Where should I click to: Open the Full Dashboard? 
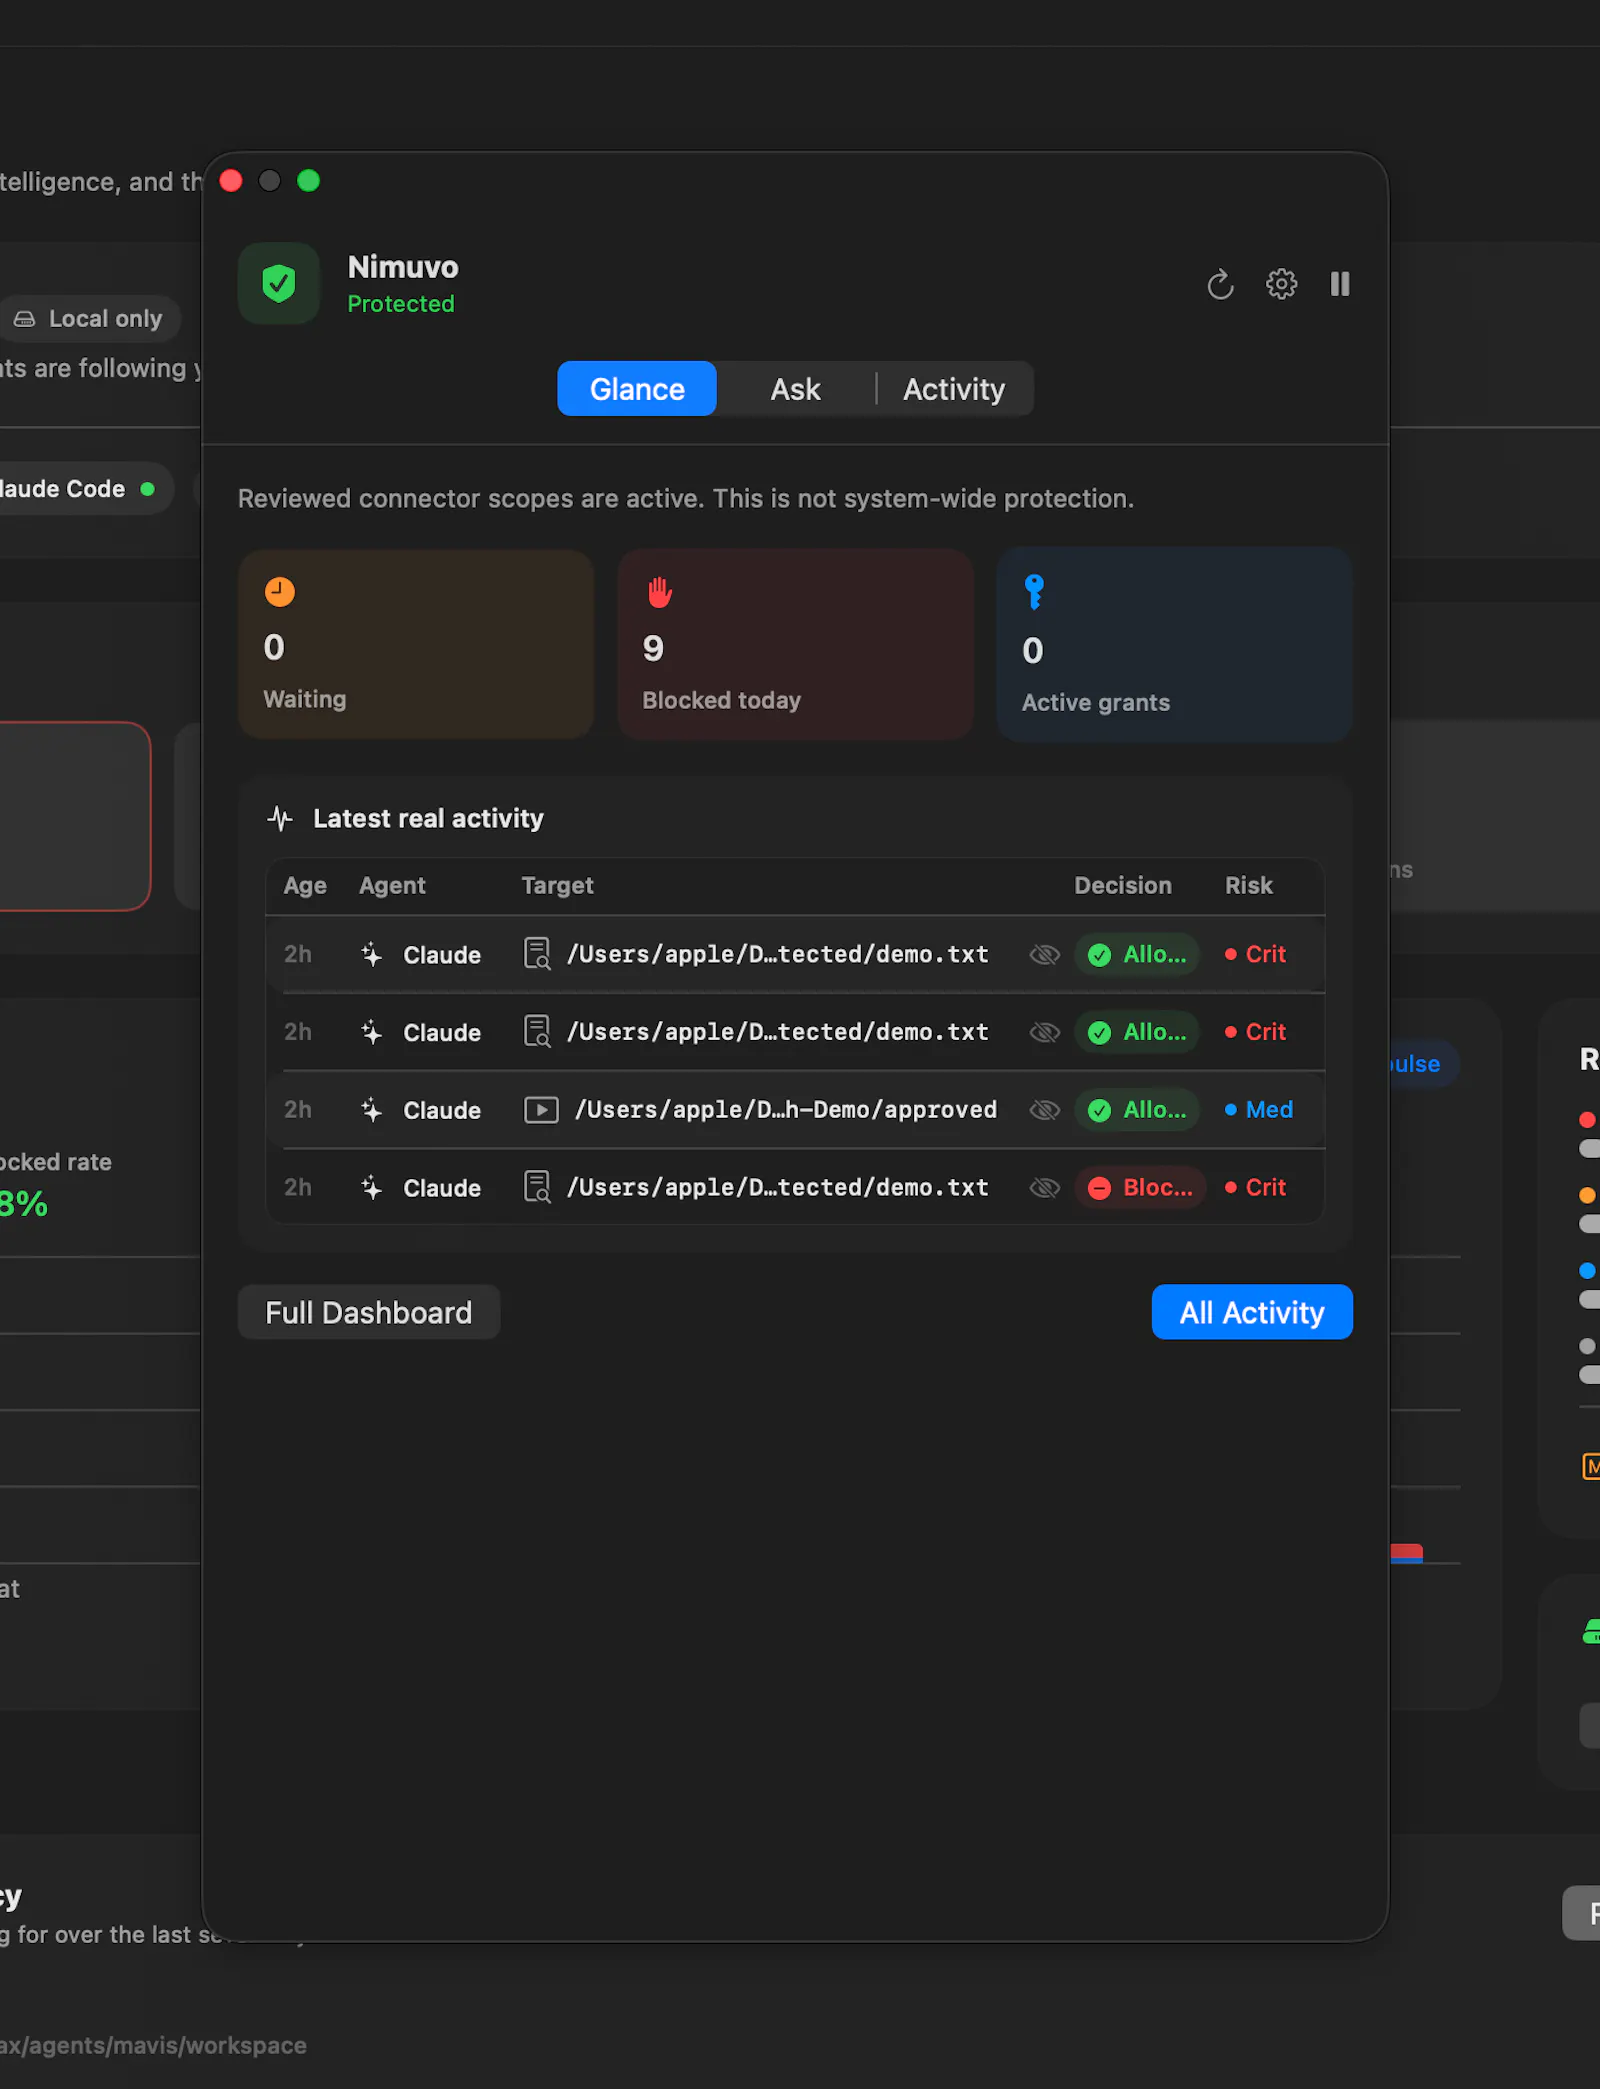pos(368,1313)
